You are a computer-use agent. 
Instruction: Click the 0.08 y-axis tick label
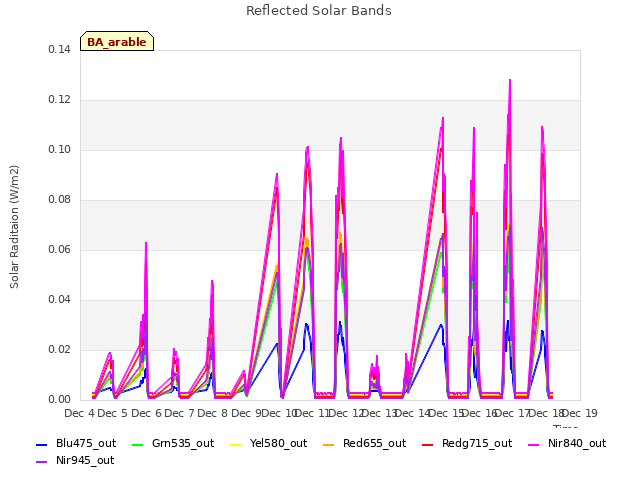point(59,200)
